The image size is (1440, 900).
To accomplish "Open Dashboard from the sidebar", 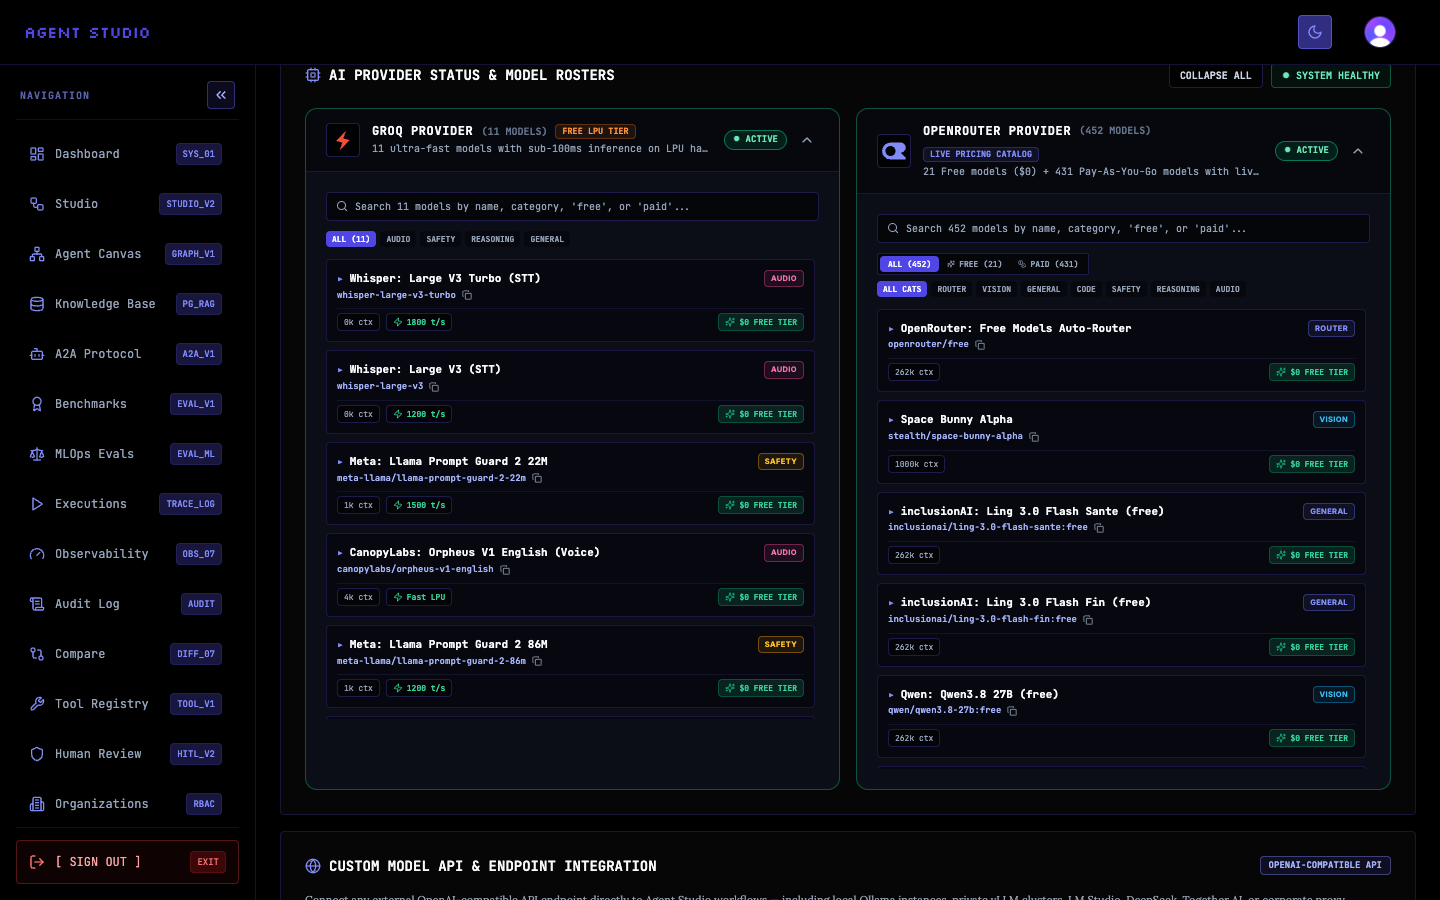I will 127,154.
